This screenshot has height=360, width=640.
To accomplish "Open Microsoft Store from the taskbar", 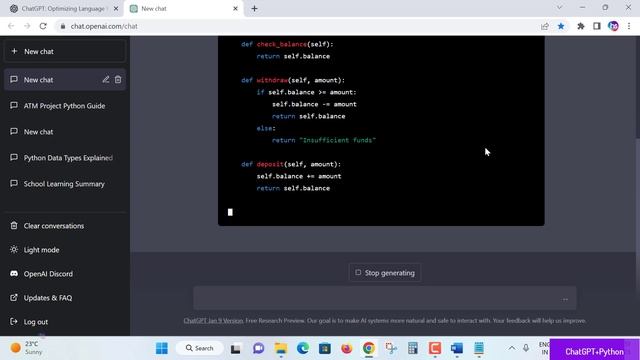I will click(325, 348).
